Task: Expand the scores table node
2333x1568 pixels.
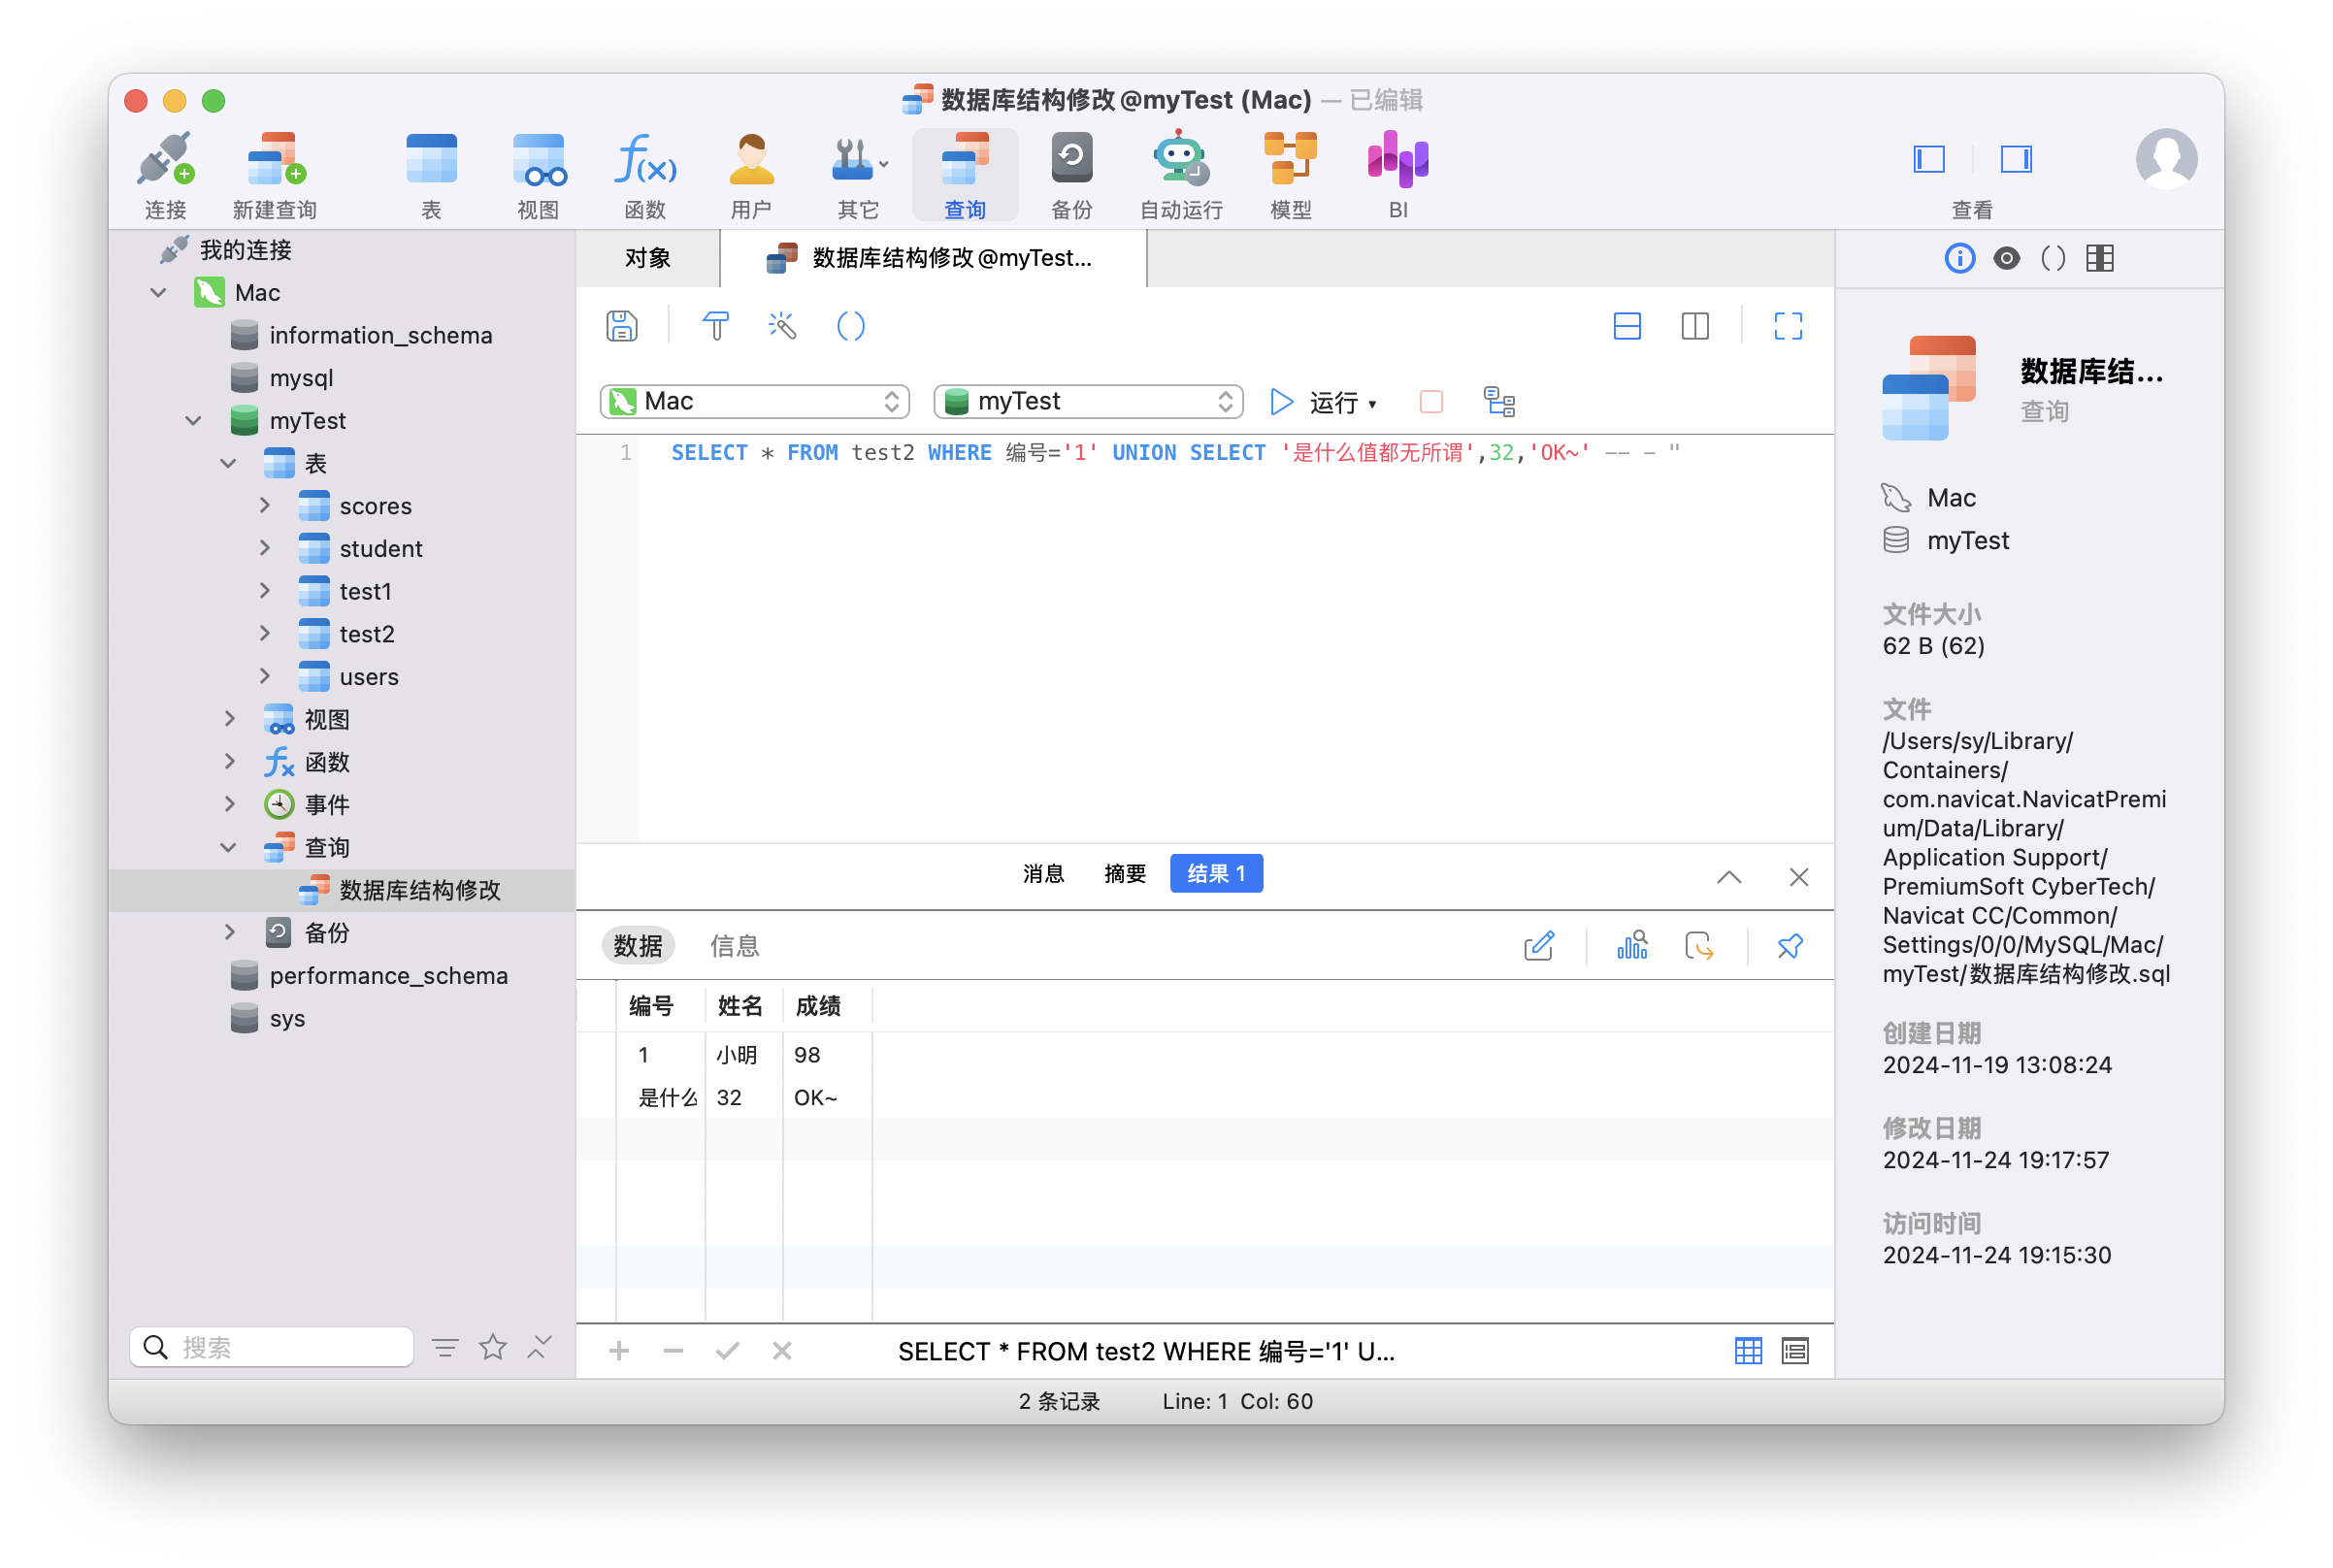Action: click(x=265, y=506)
